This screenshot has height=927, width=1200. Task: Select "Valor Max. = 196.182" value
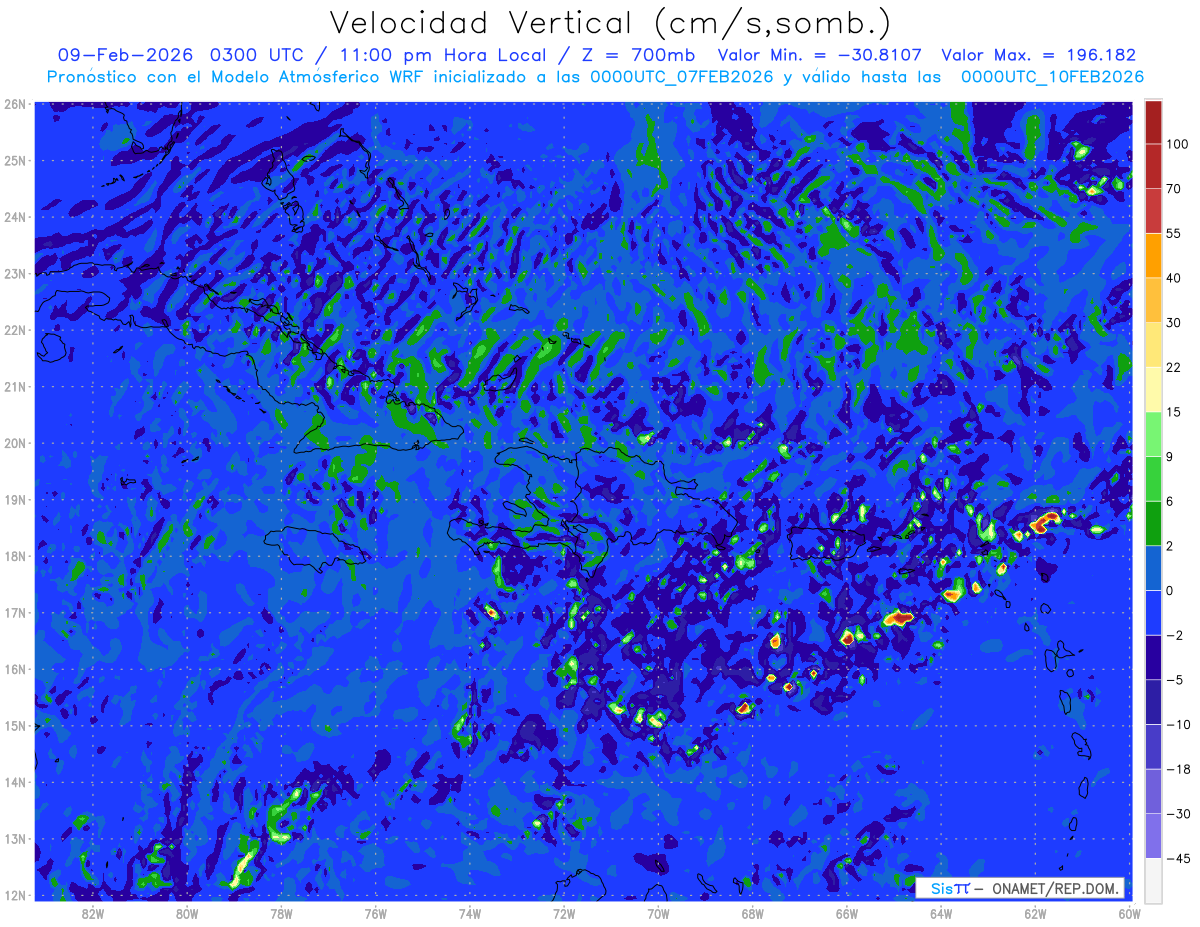click(1039, 55)
